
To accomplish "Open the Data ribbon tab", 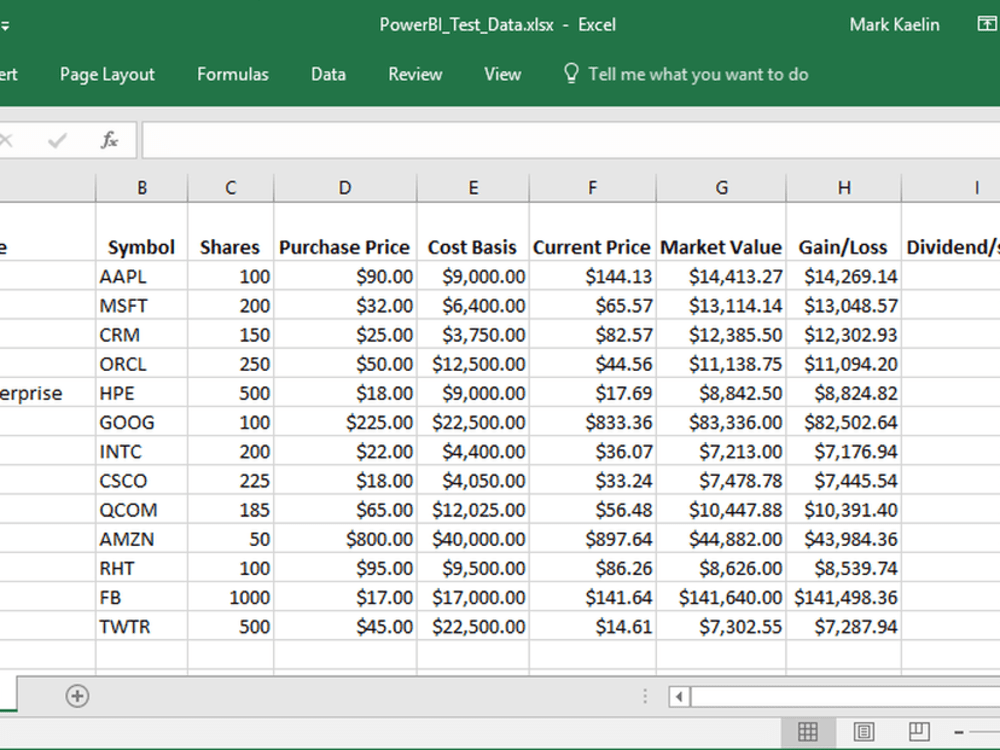I will pyautogui.click(x=328, y=75).
